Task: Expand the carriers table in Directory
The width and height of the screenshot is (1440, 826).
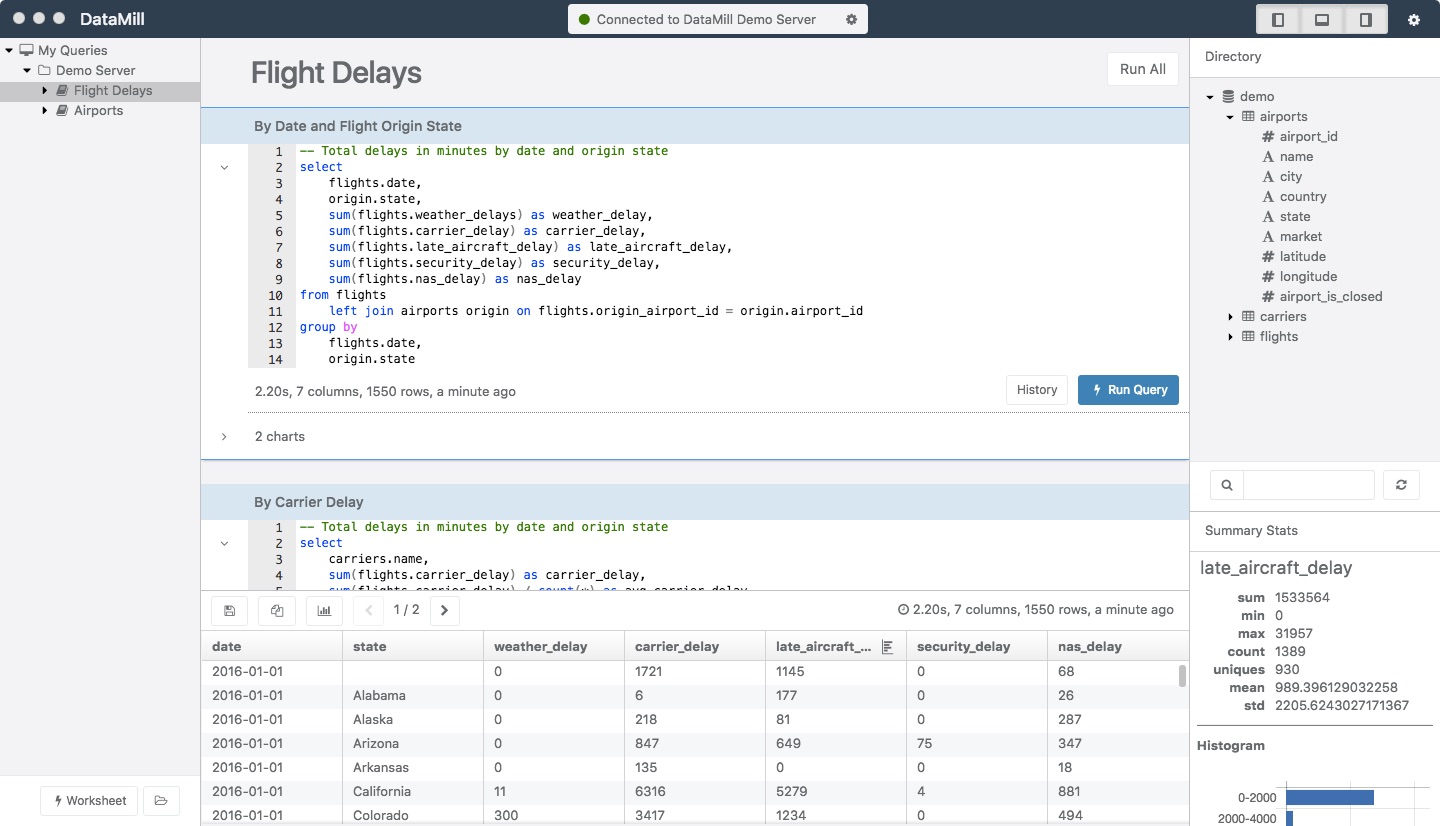Action: pyautogui.click(x=1231, y=317)
